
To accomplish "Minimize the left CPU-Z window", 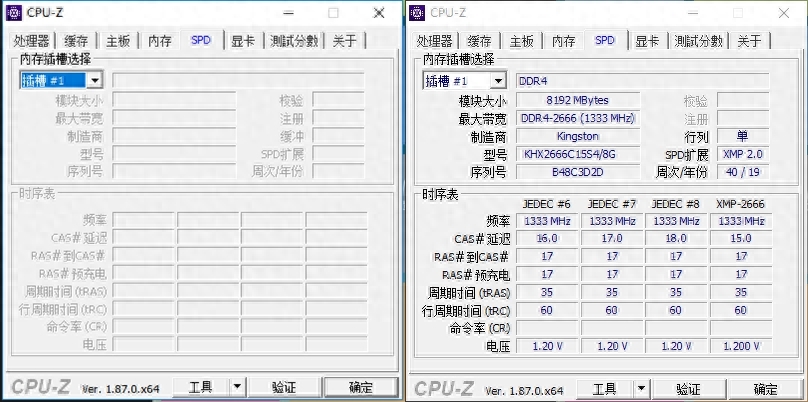I will [x=288, y=13].
